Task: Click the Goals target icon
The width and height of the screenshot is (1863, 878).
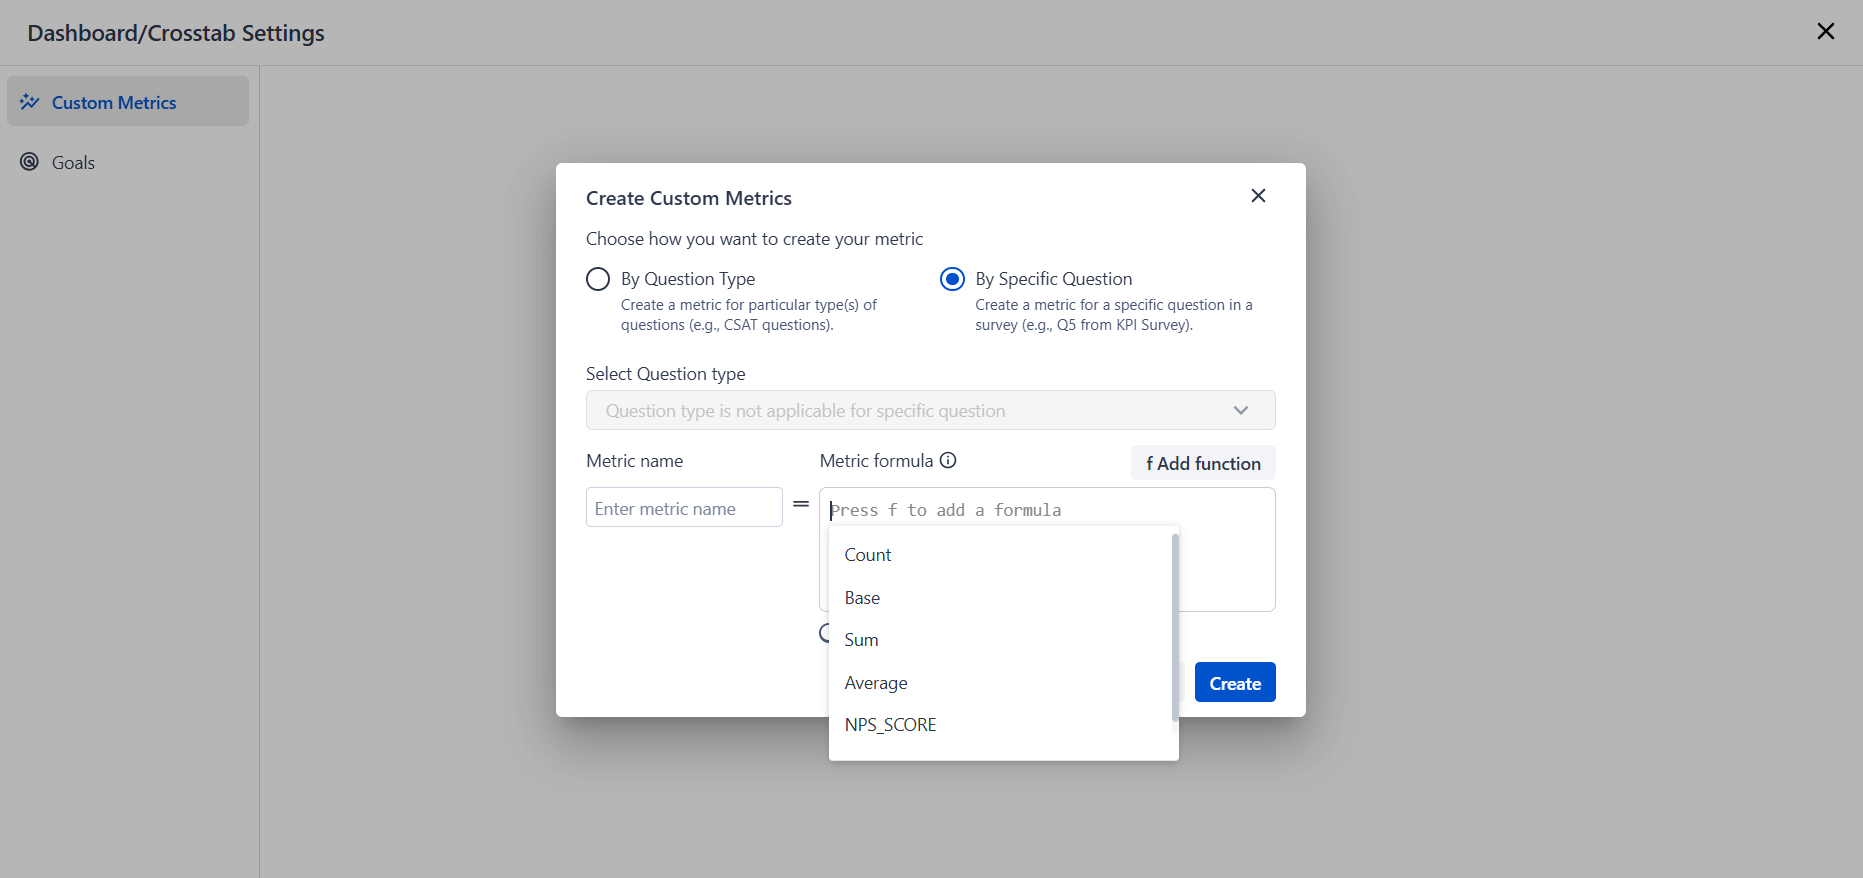Action: click(30, 162)
